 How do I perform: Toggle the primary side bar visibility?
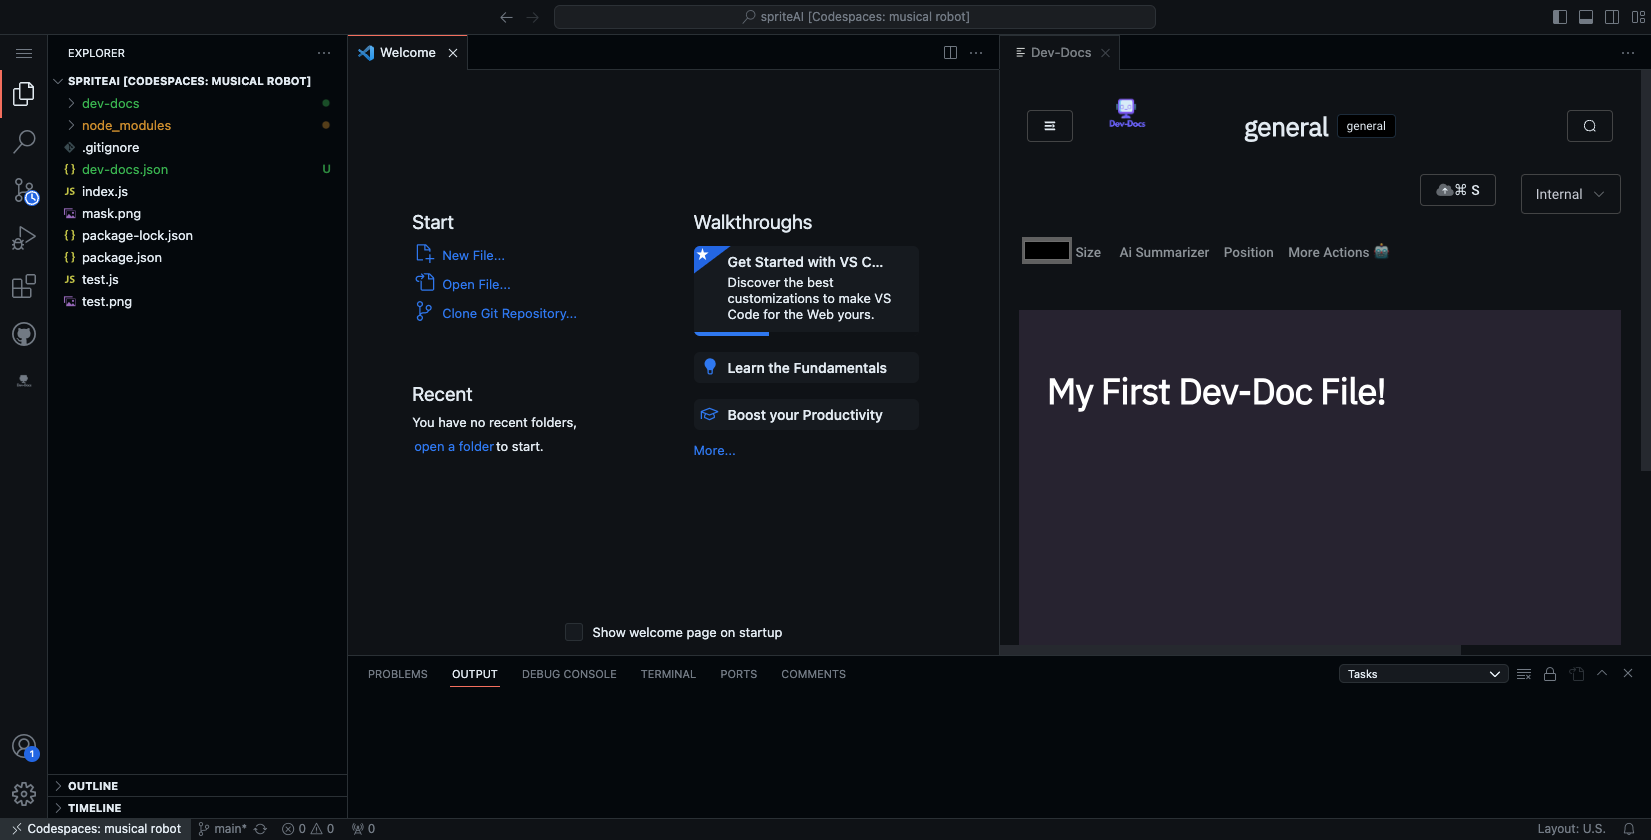click(1559, 17)
